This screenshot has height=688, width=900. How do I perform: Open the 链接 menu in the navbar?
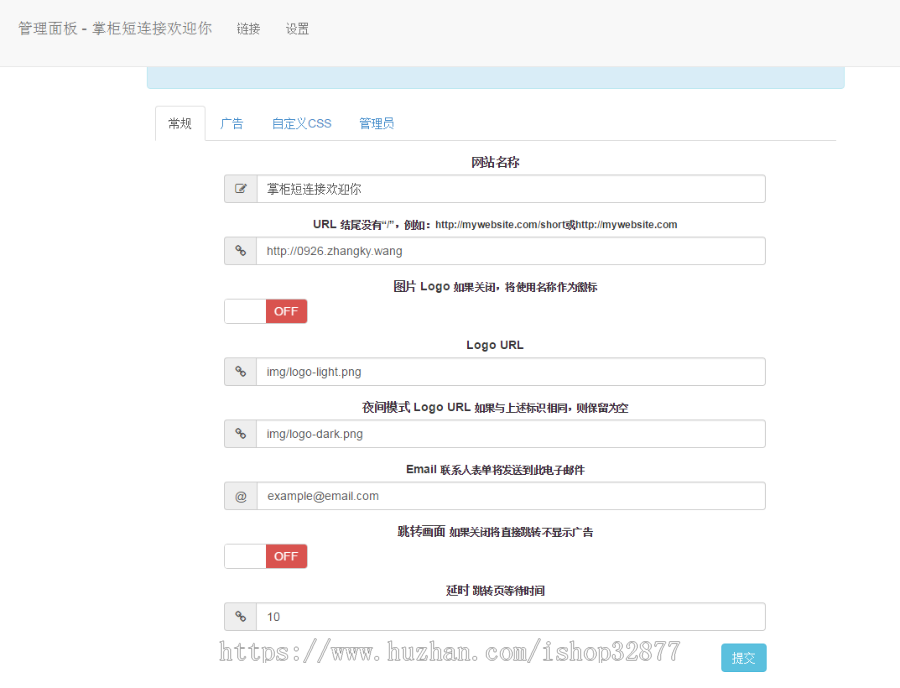tap(249, 29)
